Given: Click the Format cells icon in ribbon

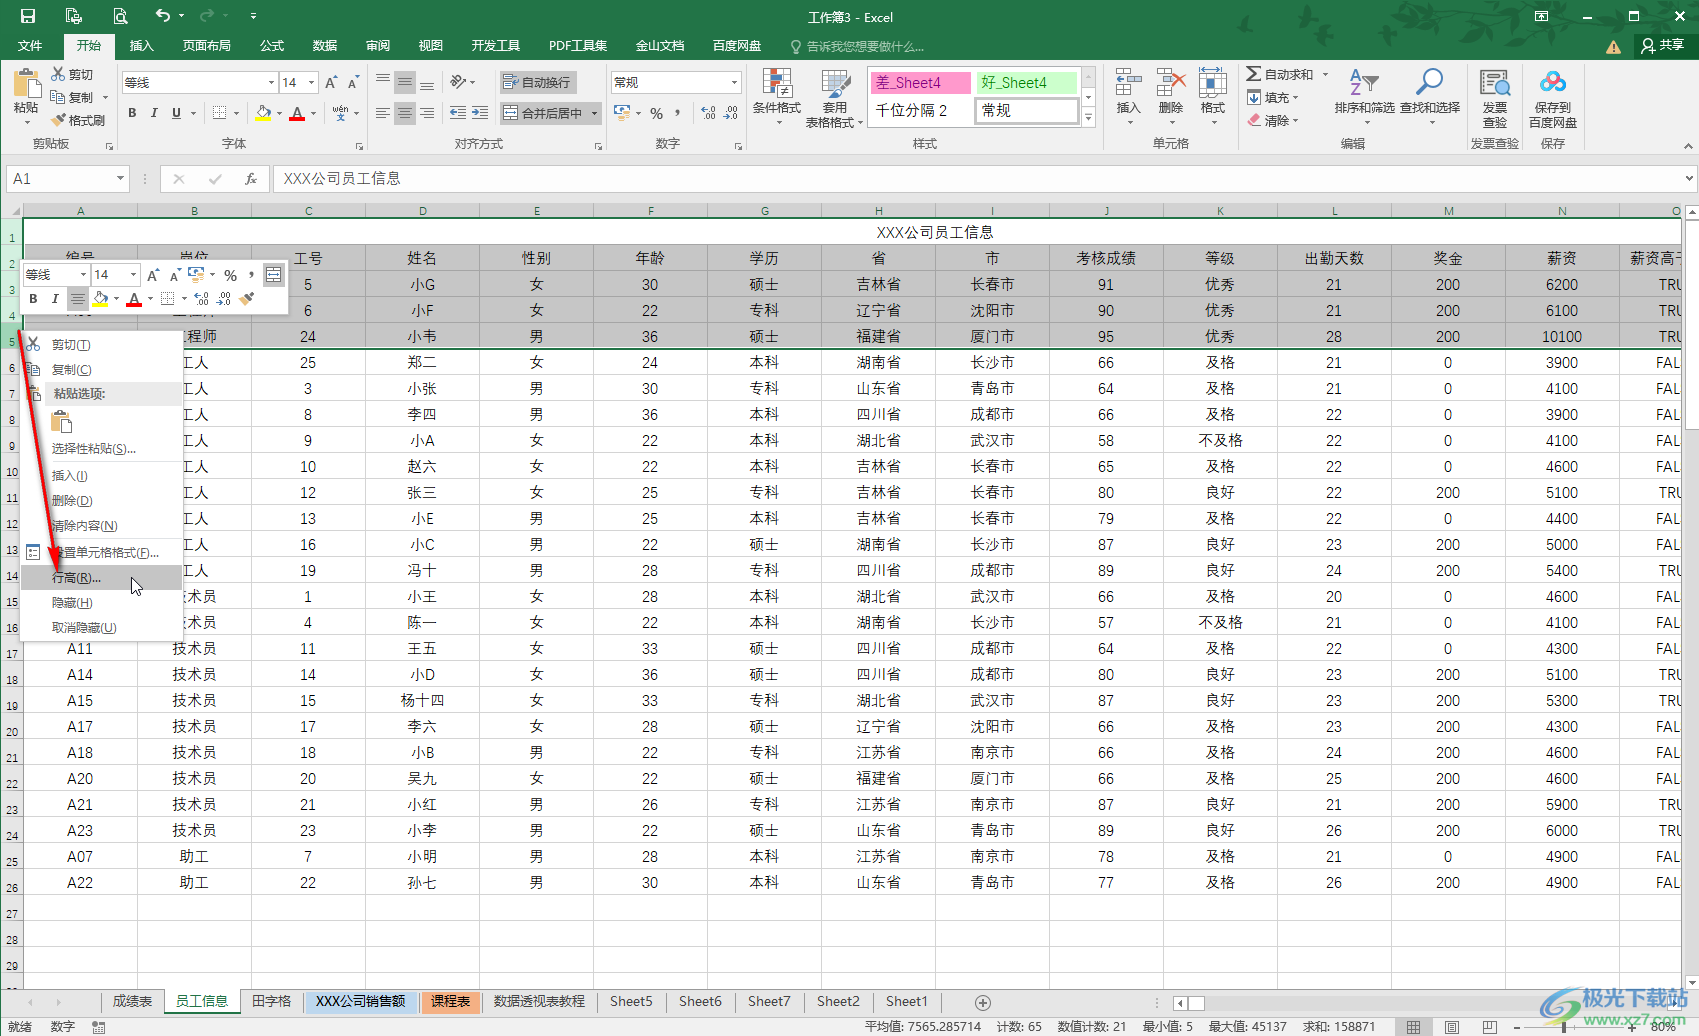Looking at the screenshot, I should point(1213,84).
